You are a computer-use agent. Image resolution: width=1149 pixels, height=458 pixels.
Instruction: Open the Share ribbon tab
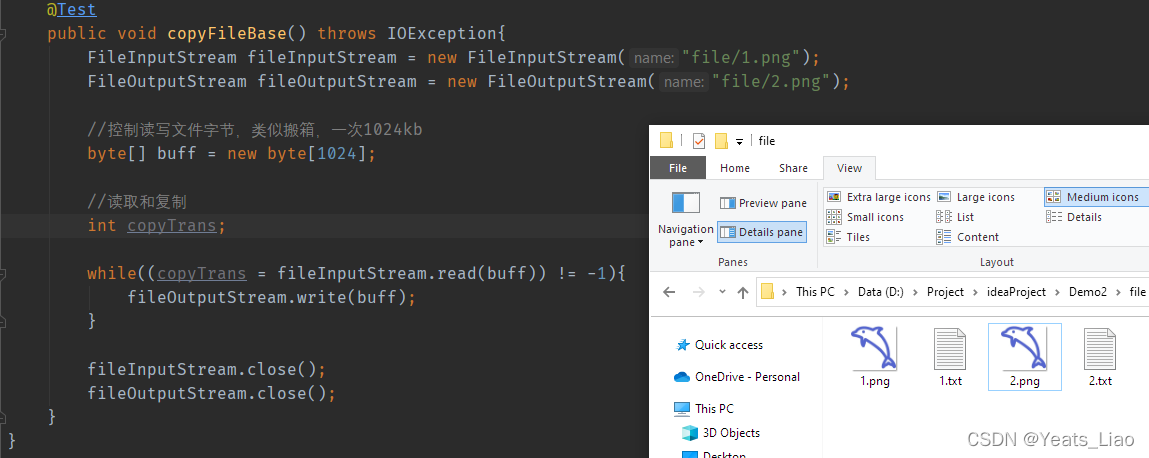pyautogui.click(x=793, y=168)
